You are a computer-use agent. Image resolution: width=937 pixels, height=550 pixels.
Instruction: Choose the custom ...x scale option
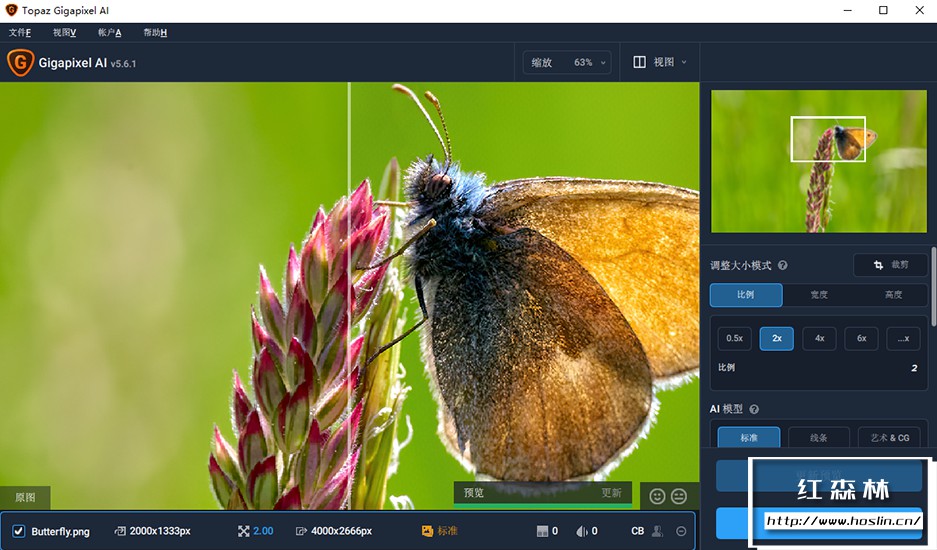click(x=904, y=338)
